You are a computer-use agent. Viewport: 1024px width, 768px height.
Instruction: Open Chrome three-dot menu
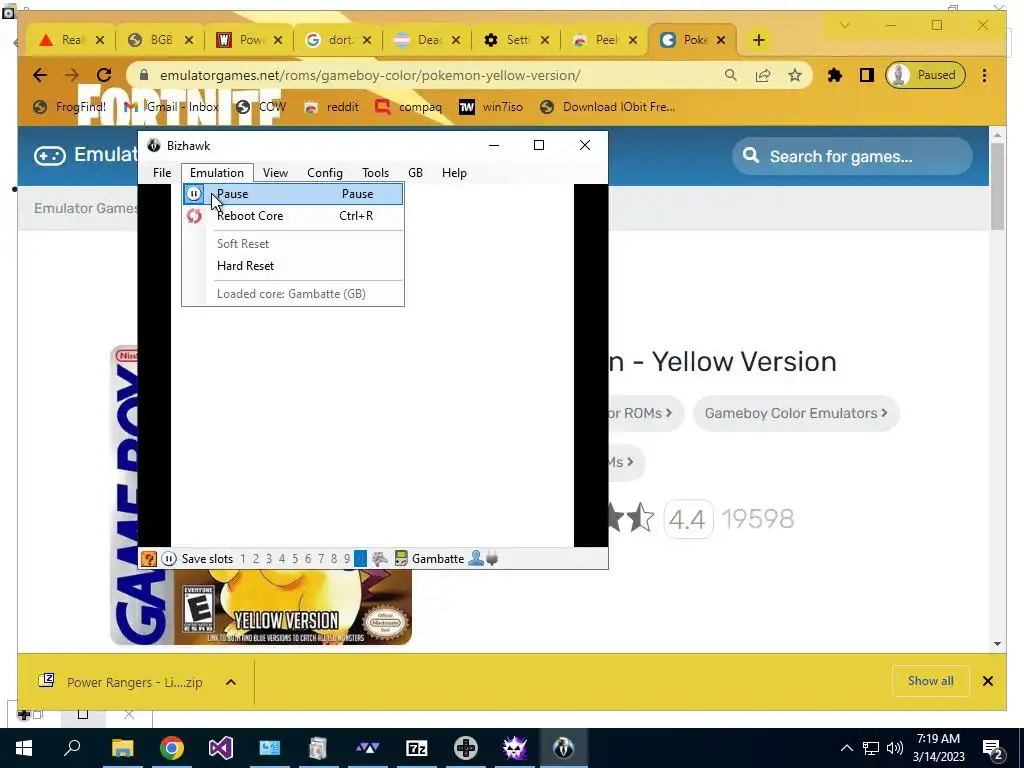(x=984, y=75)
